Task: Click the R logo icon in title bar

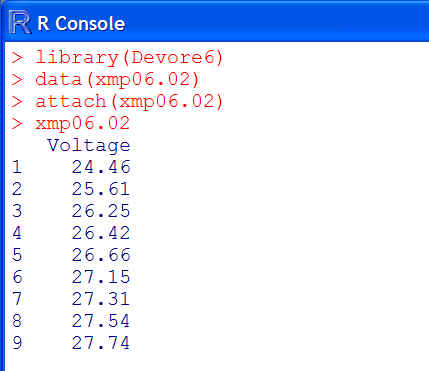Action: [20, 23]
